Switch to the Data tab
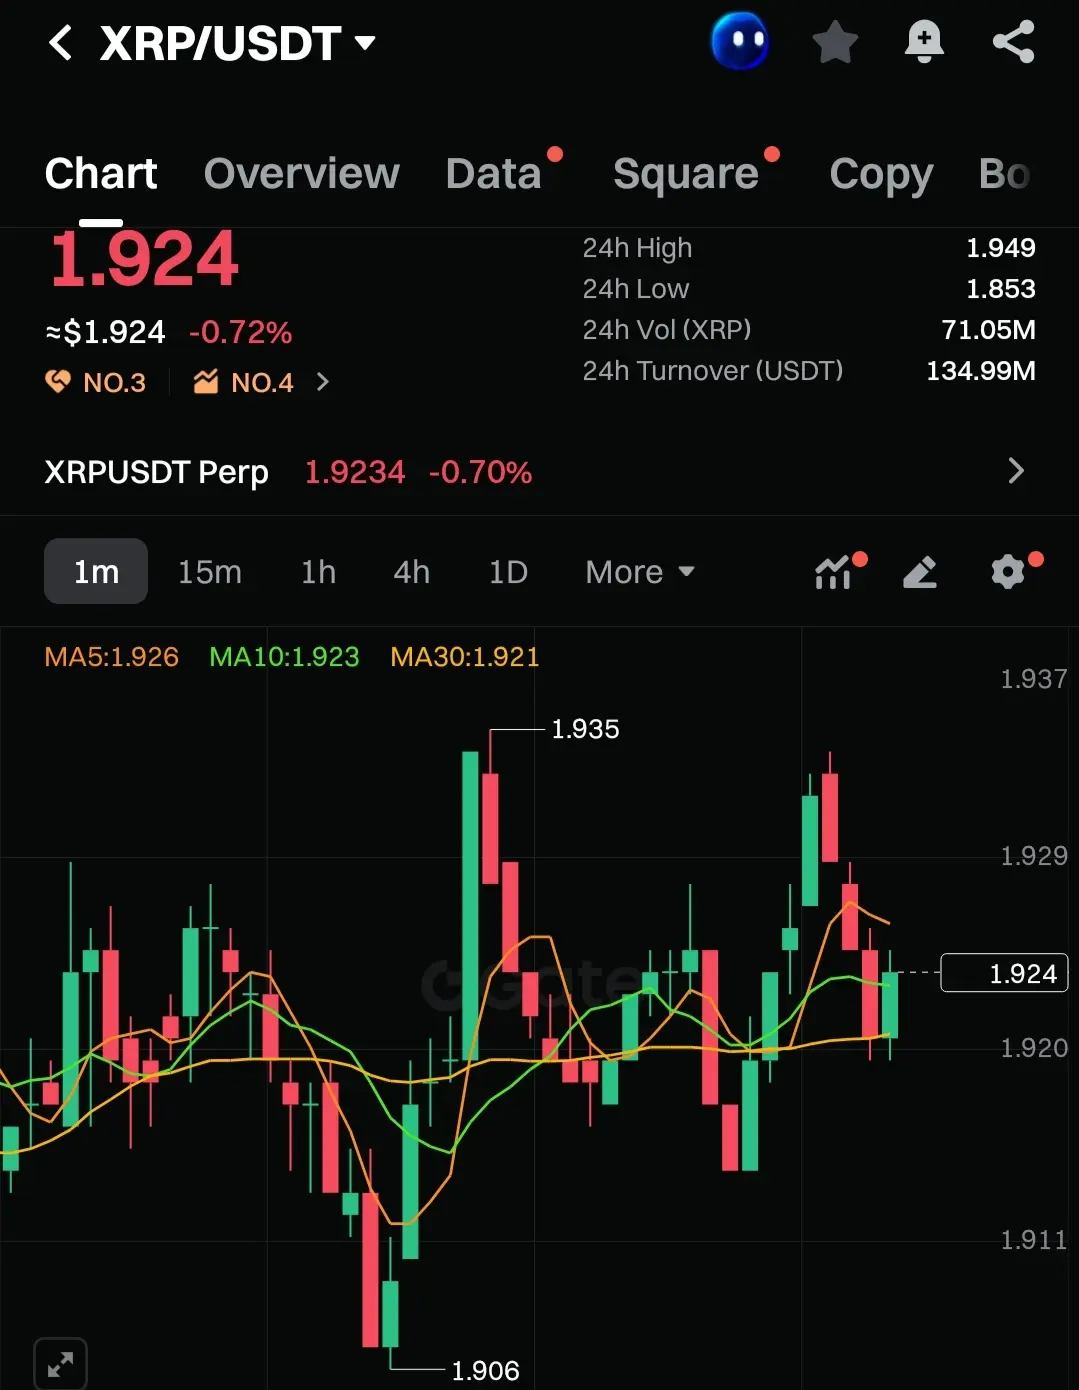 (494, 174)
